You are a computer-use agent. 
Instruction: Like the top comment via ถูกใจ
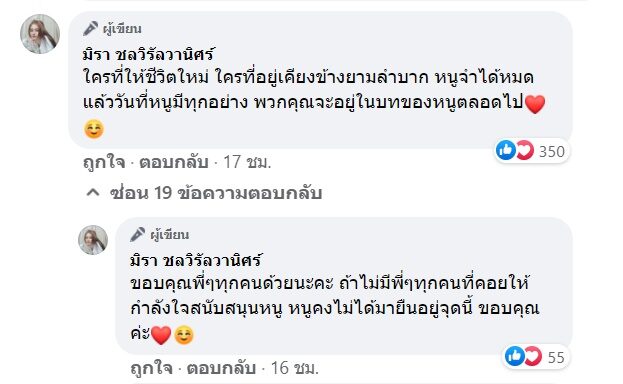pyautogui.click(x=104, y=162)
